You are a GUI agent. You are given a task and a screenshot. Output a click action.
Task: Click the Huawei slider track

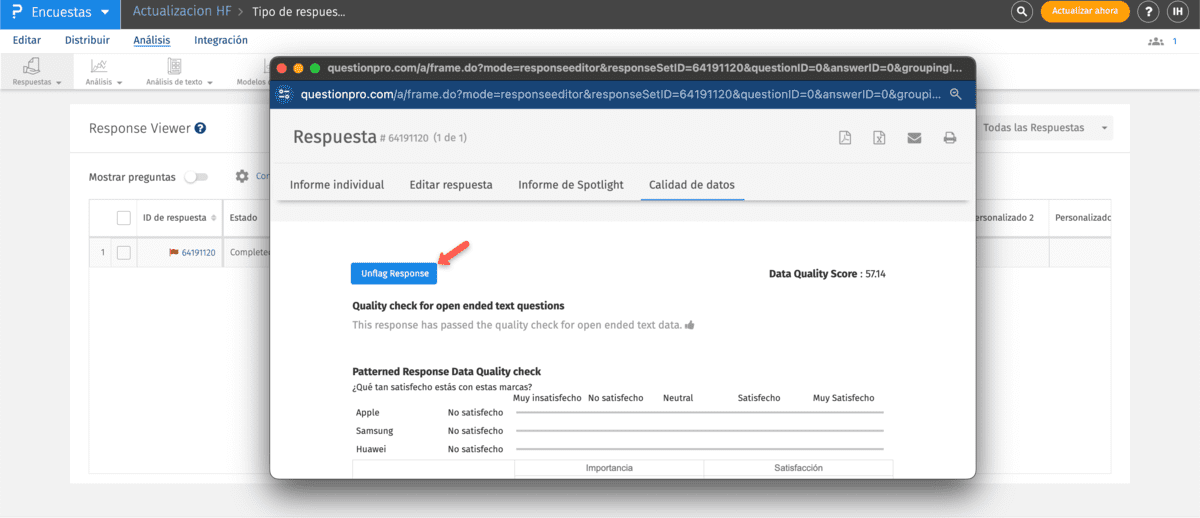(699, 449)
